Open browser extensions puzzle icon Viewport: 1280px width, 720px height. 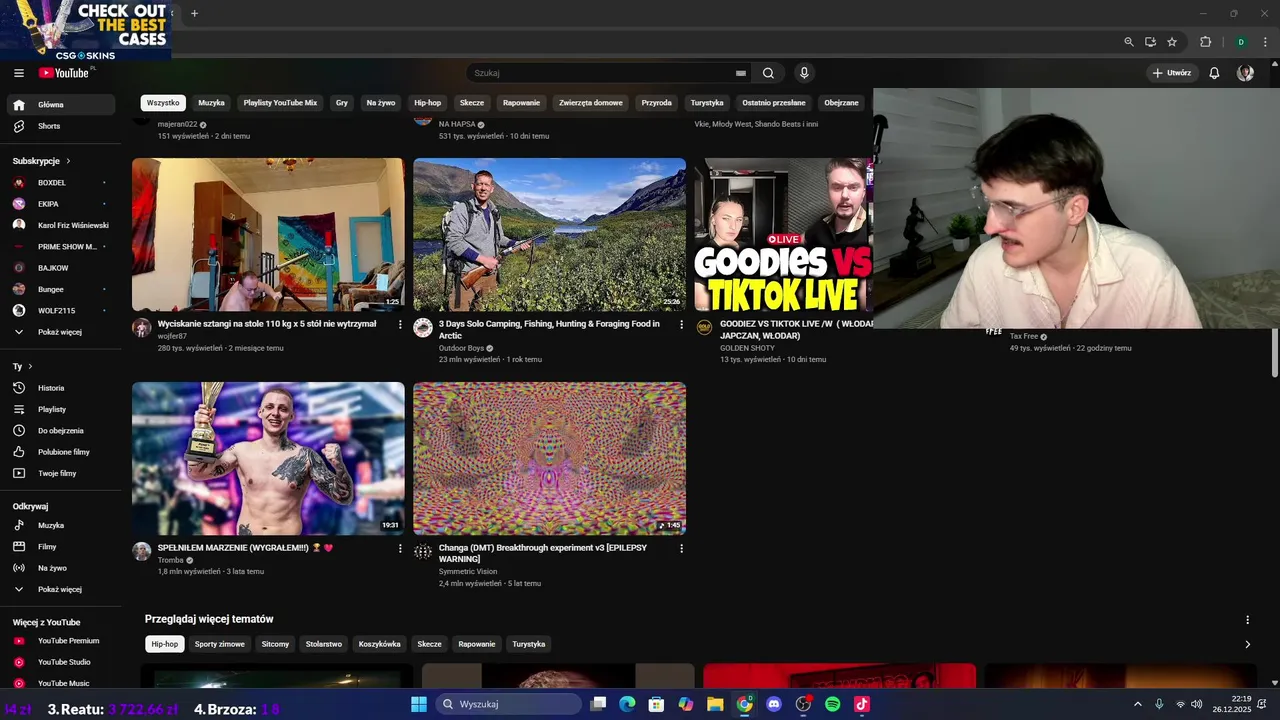1205,42
